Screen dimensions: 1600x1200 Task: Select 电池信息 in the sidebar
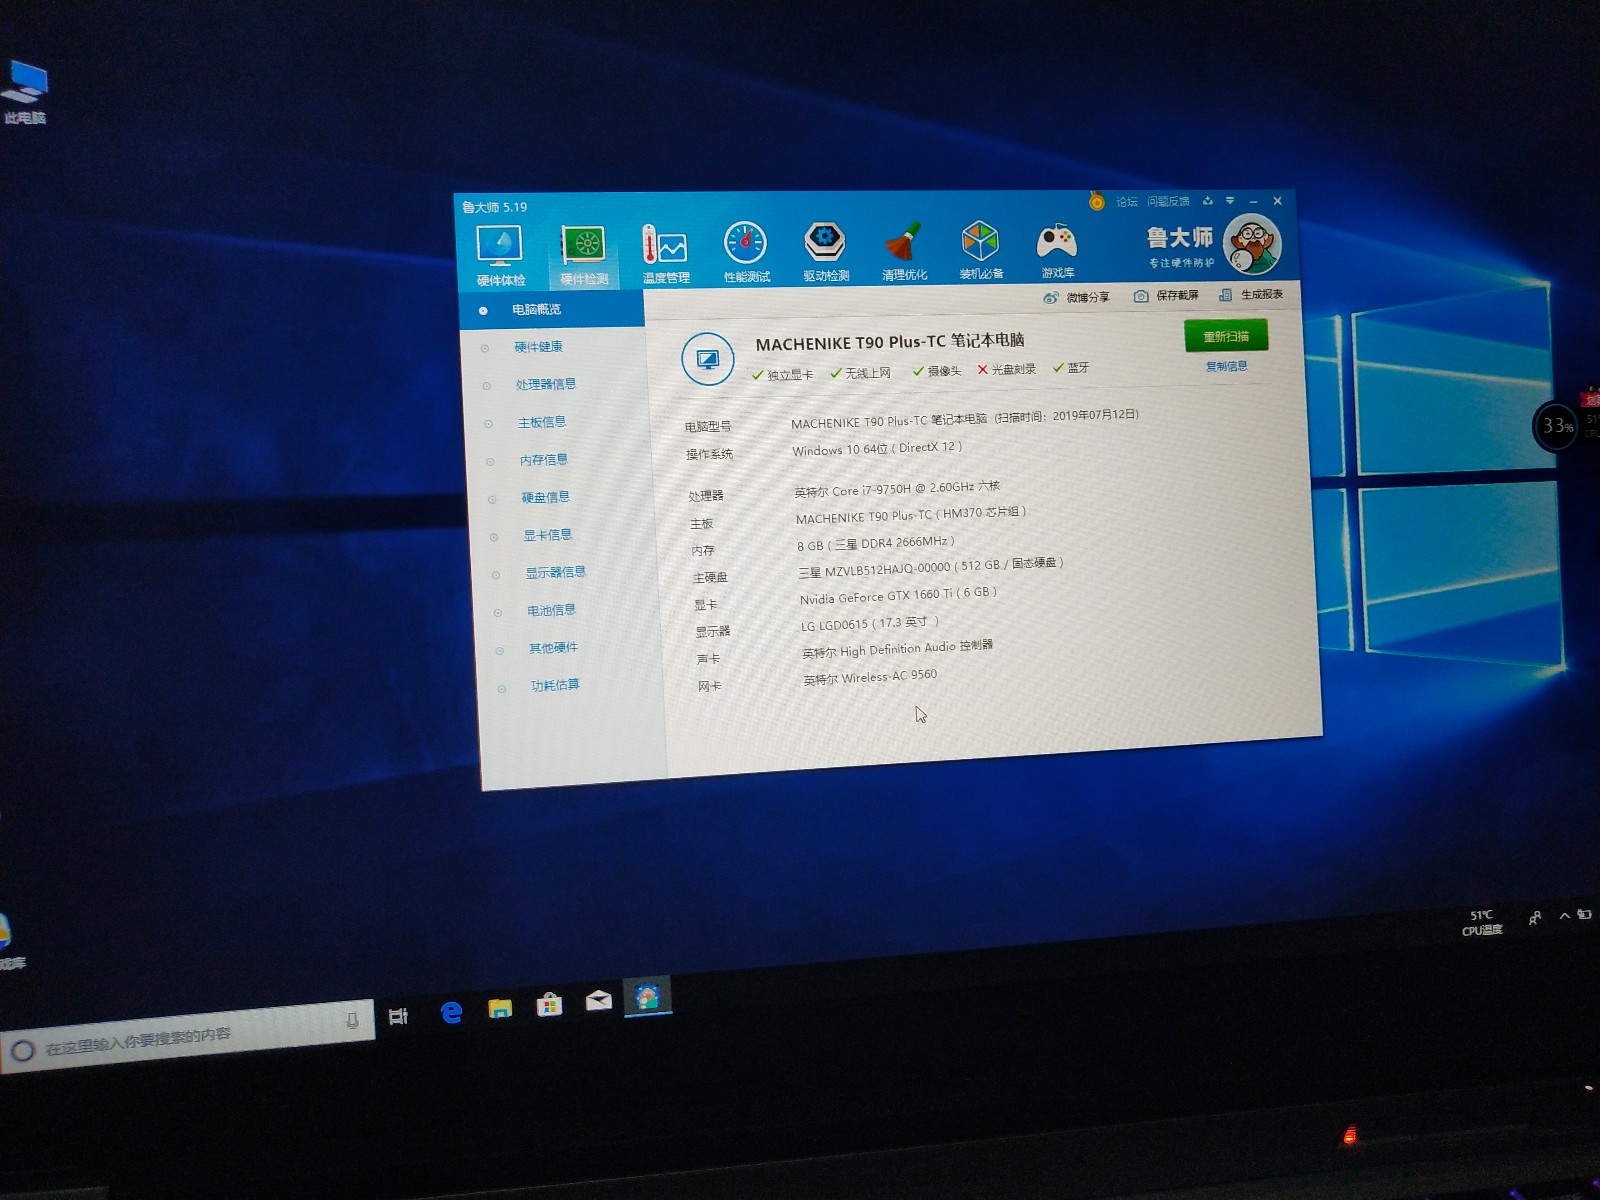pos(551,610)
